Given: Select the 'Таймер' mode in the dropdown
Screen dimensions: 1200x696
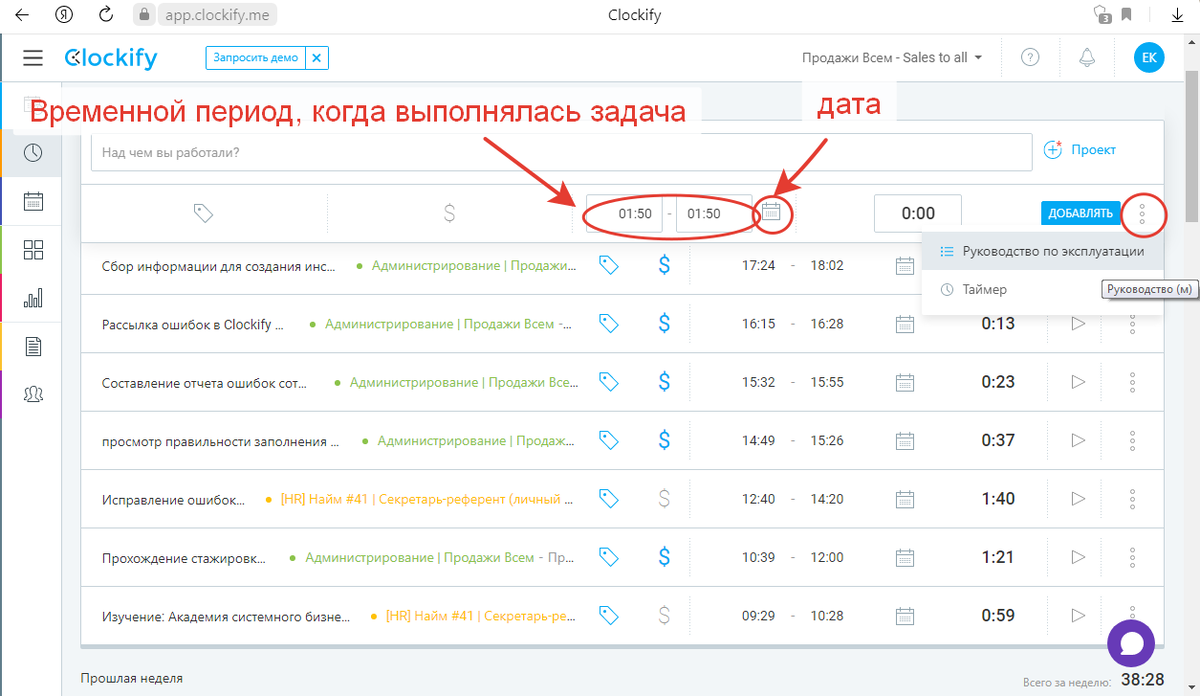Looking at the screenshot, I should [x=1043, y=289].
